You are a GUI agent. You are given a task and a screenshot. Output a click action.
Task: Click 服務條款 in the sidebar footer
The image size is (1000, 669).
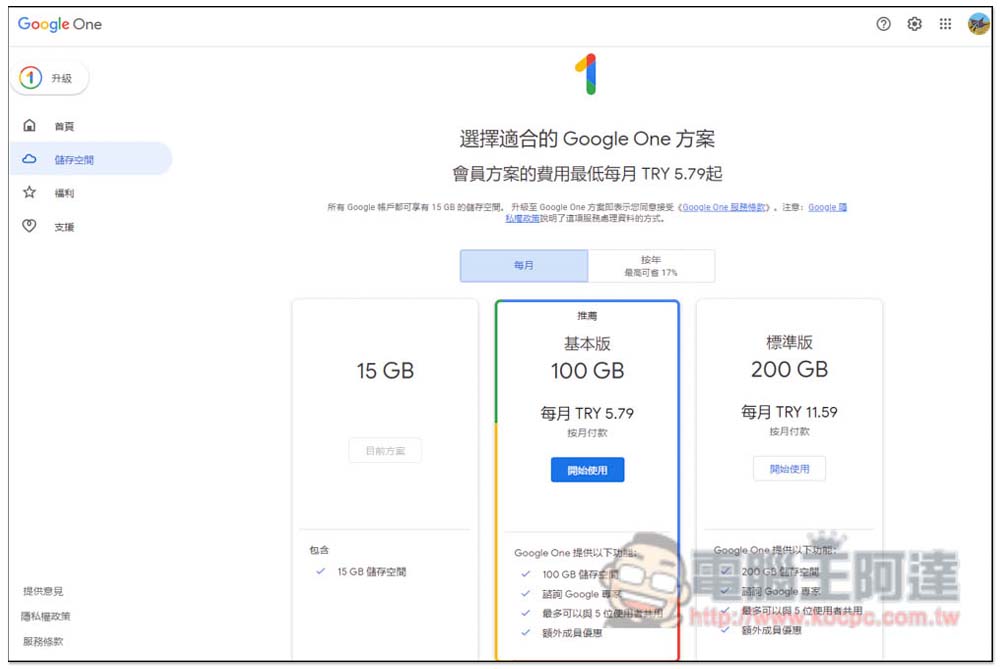click(43, 641)
